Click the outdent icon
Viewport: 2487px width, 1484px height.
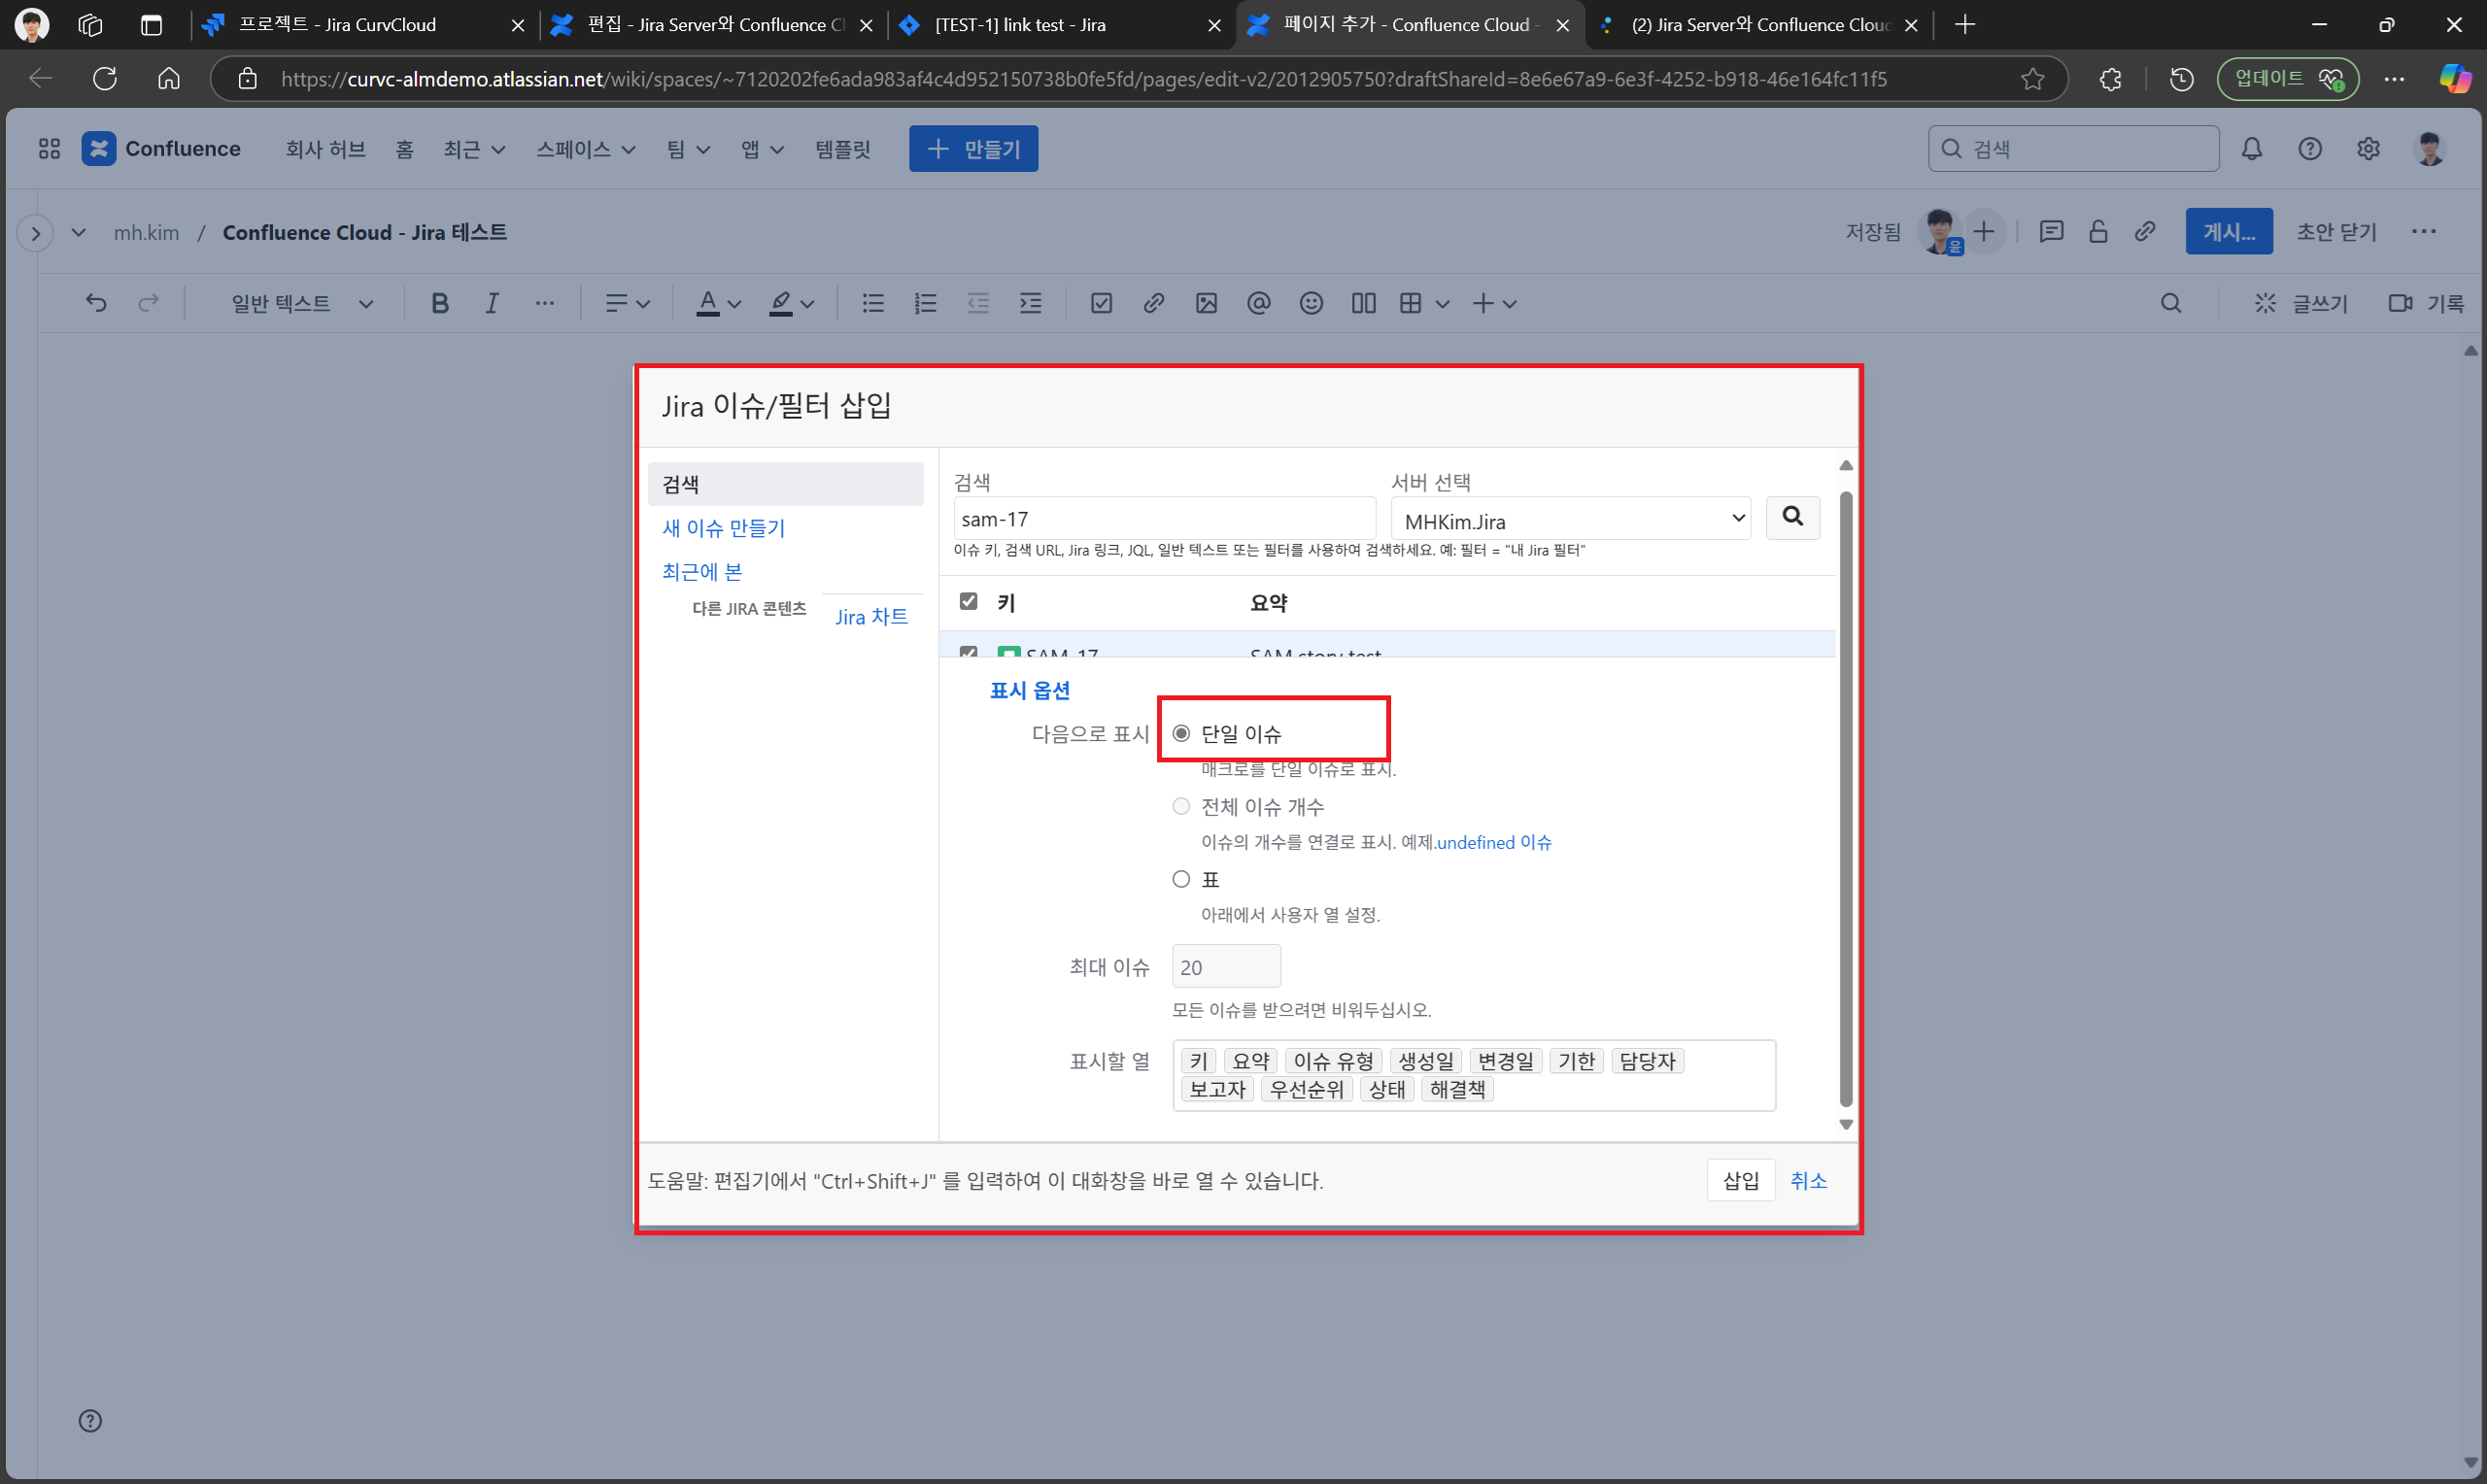(x=978, y=303)
